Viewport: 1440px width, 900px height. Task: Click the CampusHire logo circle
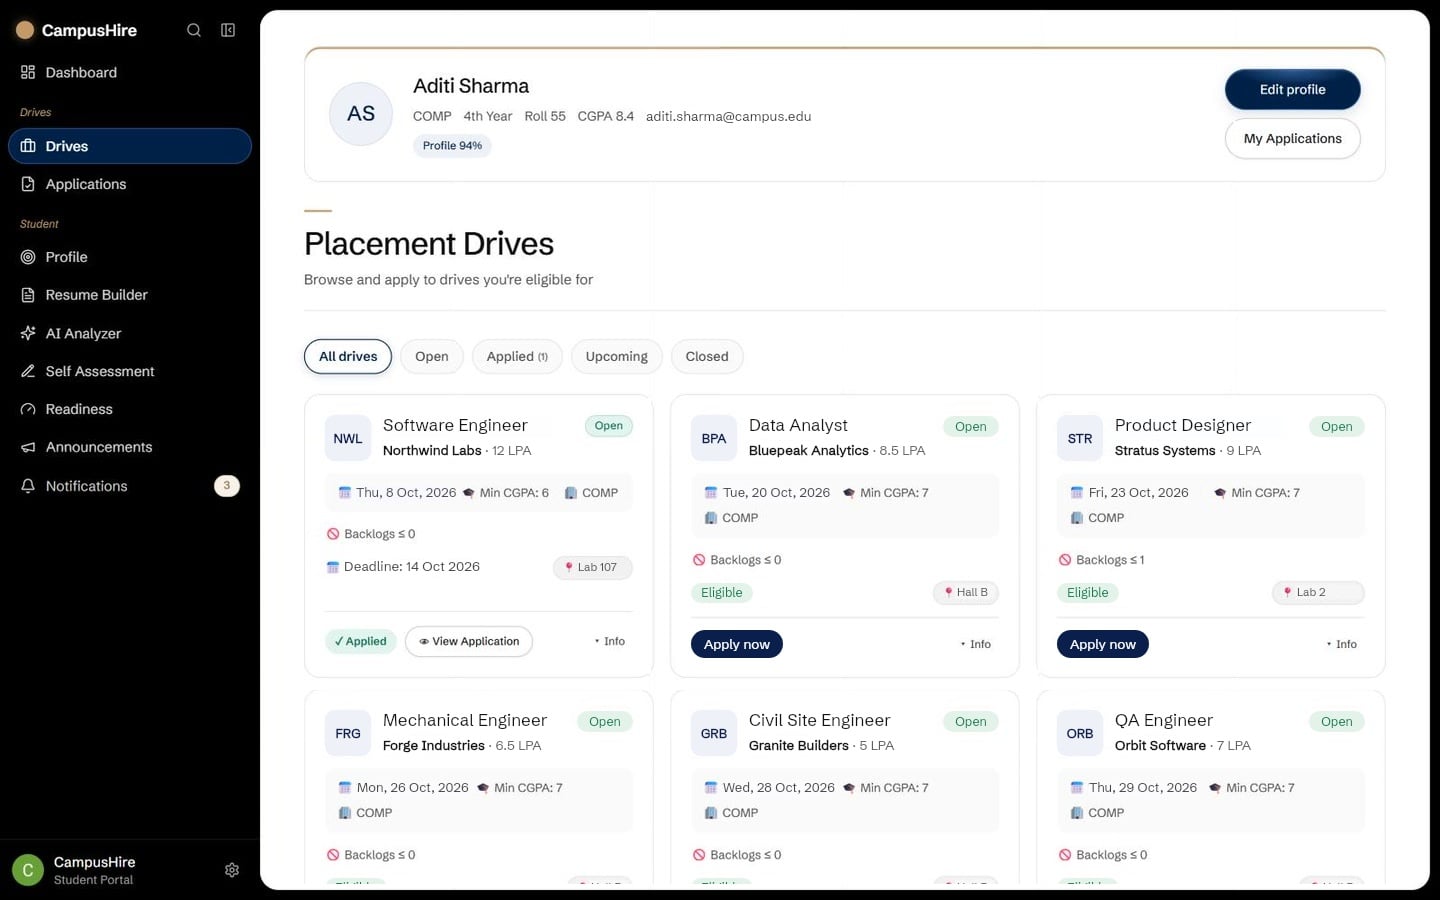coord(25,30)
